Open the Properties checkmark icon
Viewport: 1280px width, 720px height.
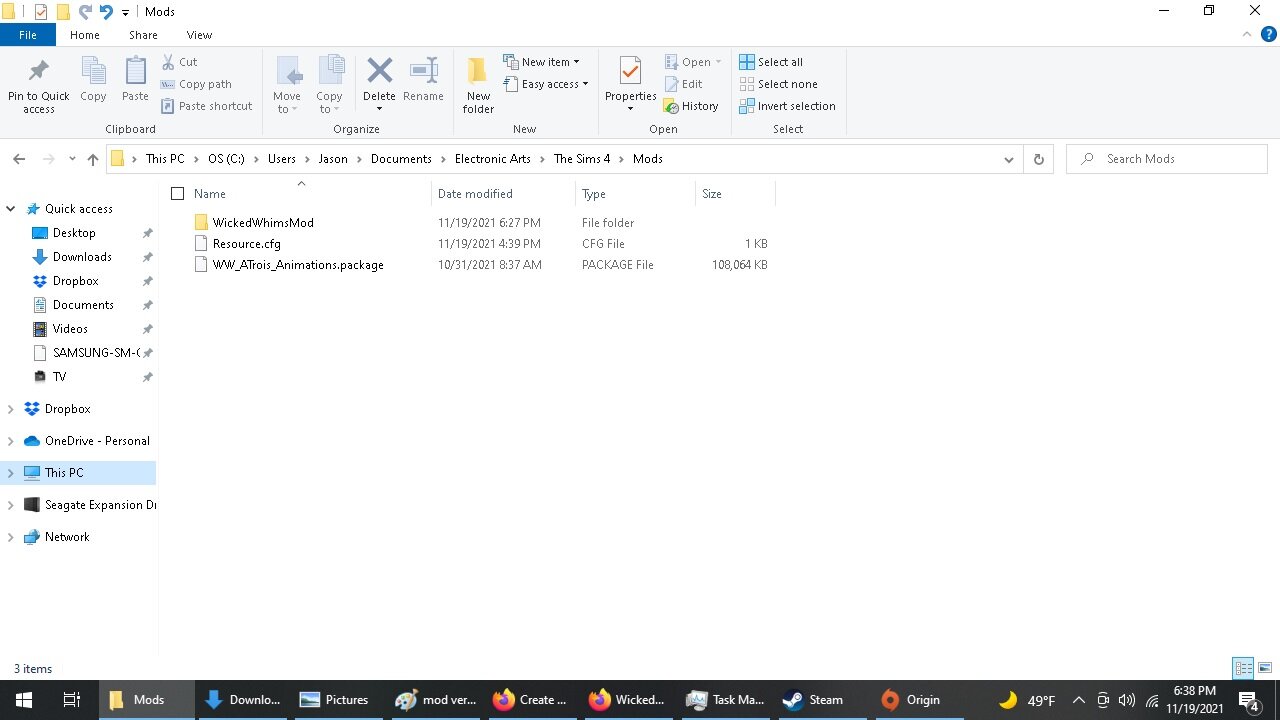point(630,72)
